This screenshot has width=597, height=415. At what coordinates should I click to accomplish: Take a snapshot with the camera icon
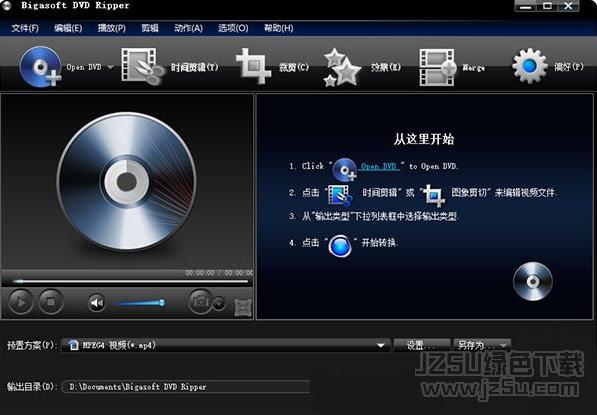coord(201,302)
